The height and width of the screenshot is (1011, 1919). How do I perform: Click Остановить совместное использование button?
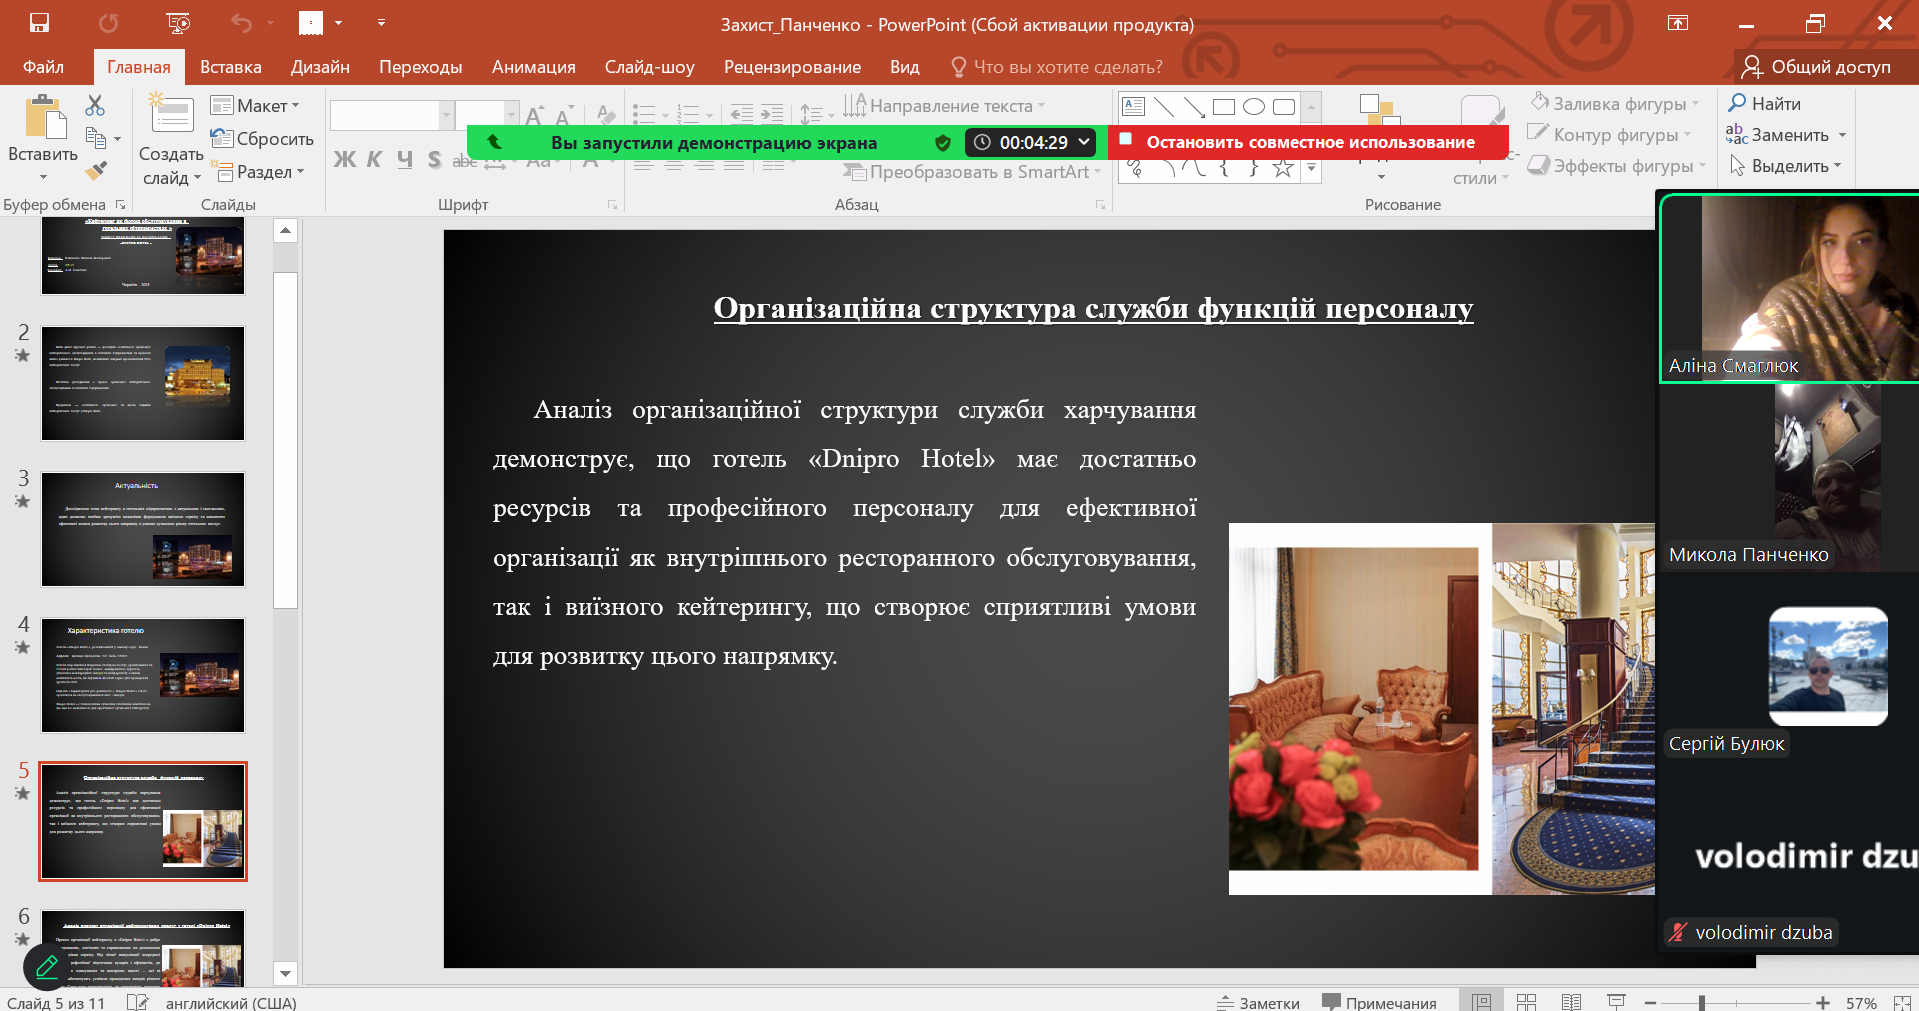click(1308, 142)
